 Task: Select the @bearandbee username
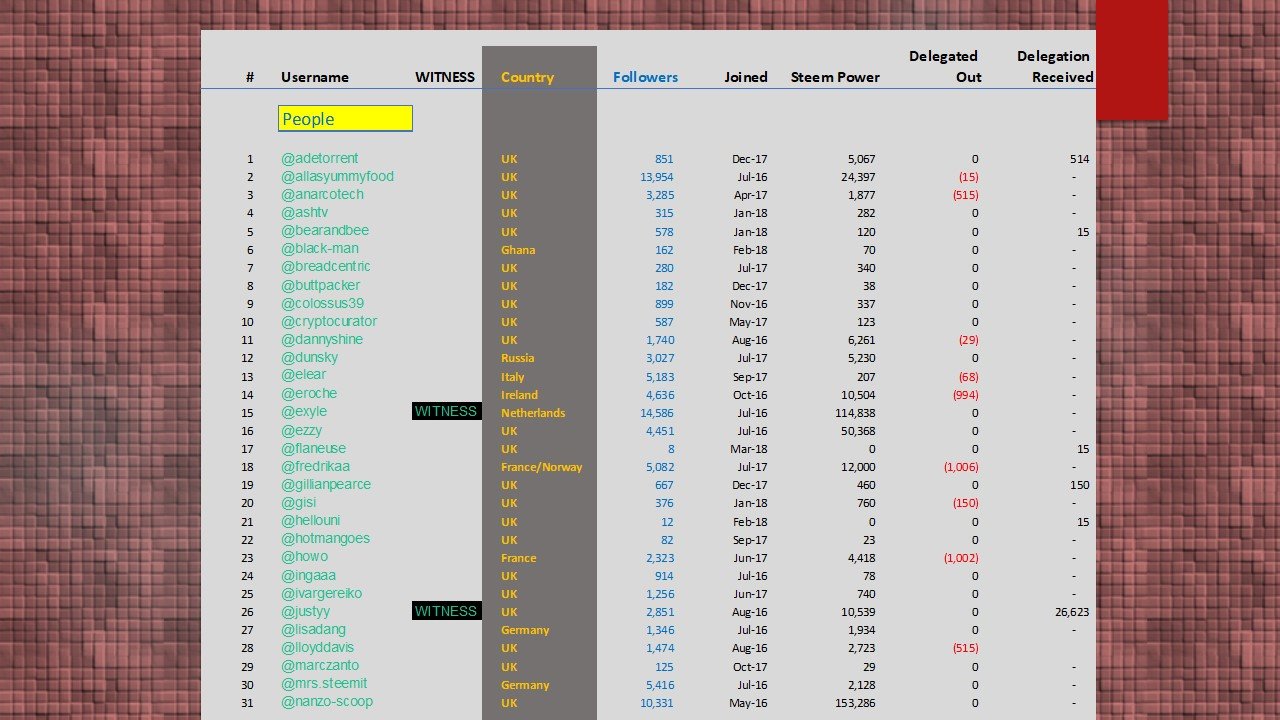324,230
